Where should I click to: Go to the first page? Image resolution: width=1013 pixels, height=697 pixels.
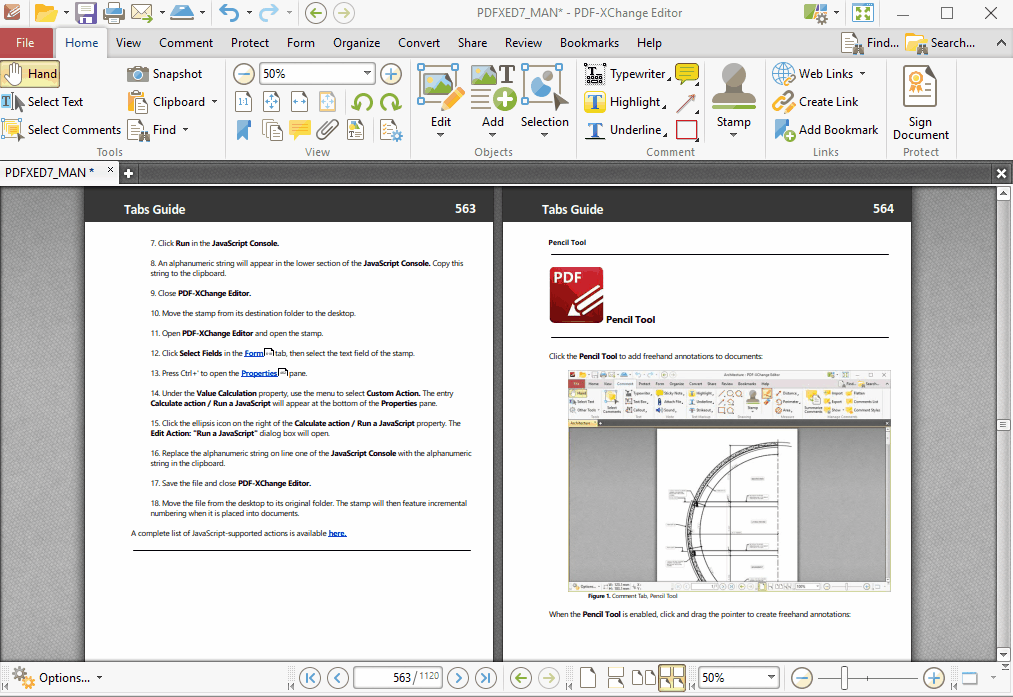tap(310, 678)
